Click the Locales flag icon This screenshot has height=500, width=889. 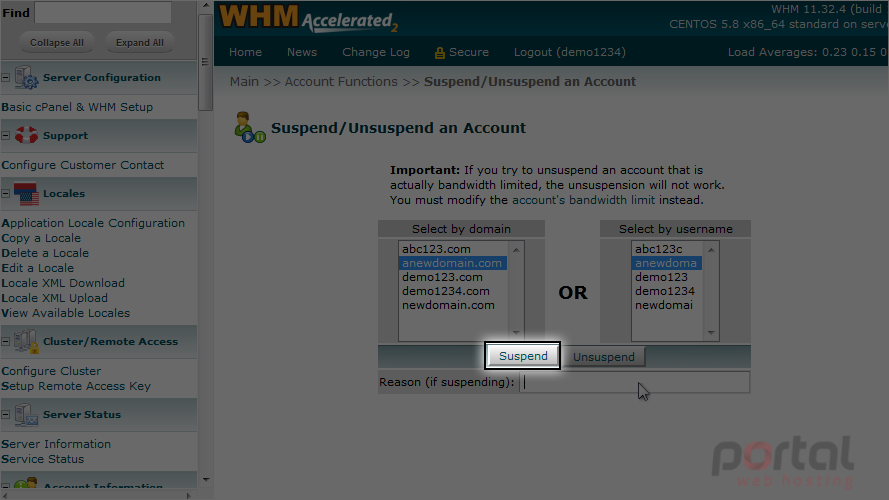pos(26,194)
